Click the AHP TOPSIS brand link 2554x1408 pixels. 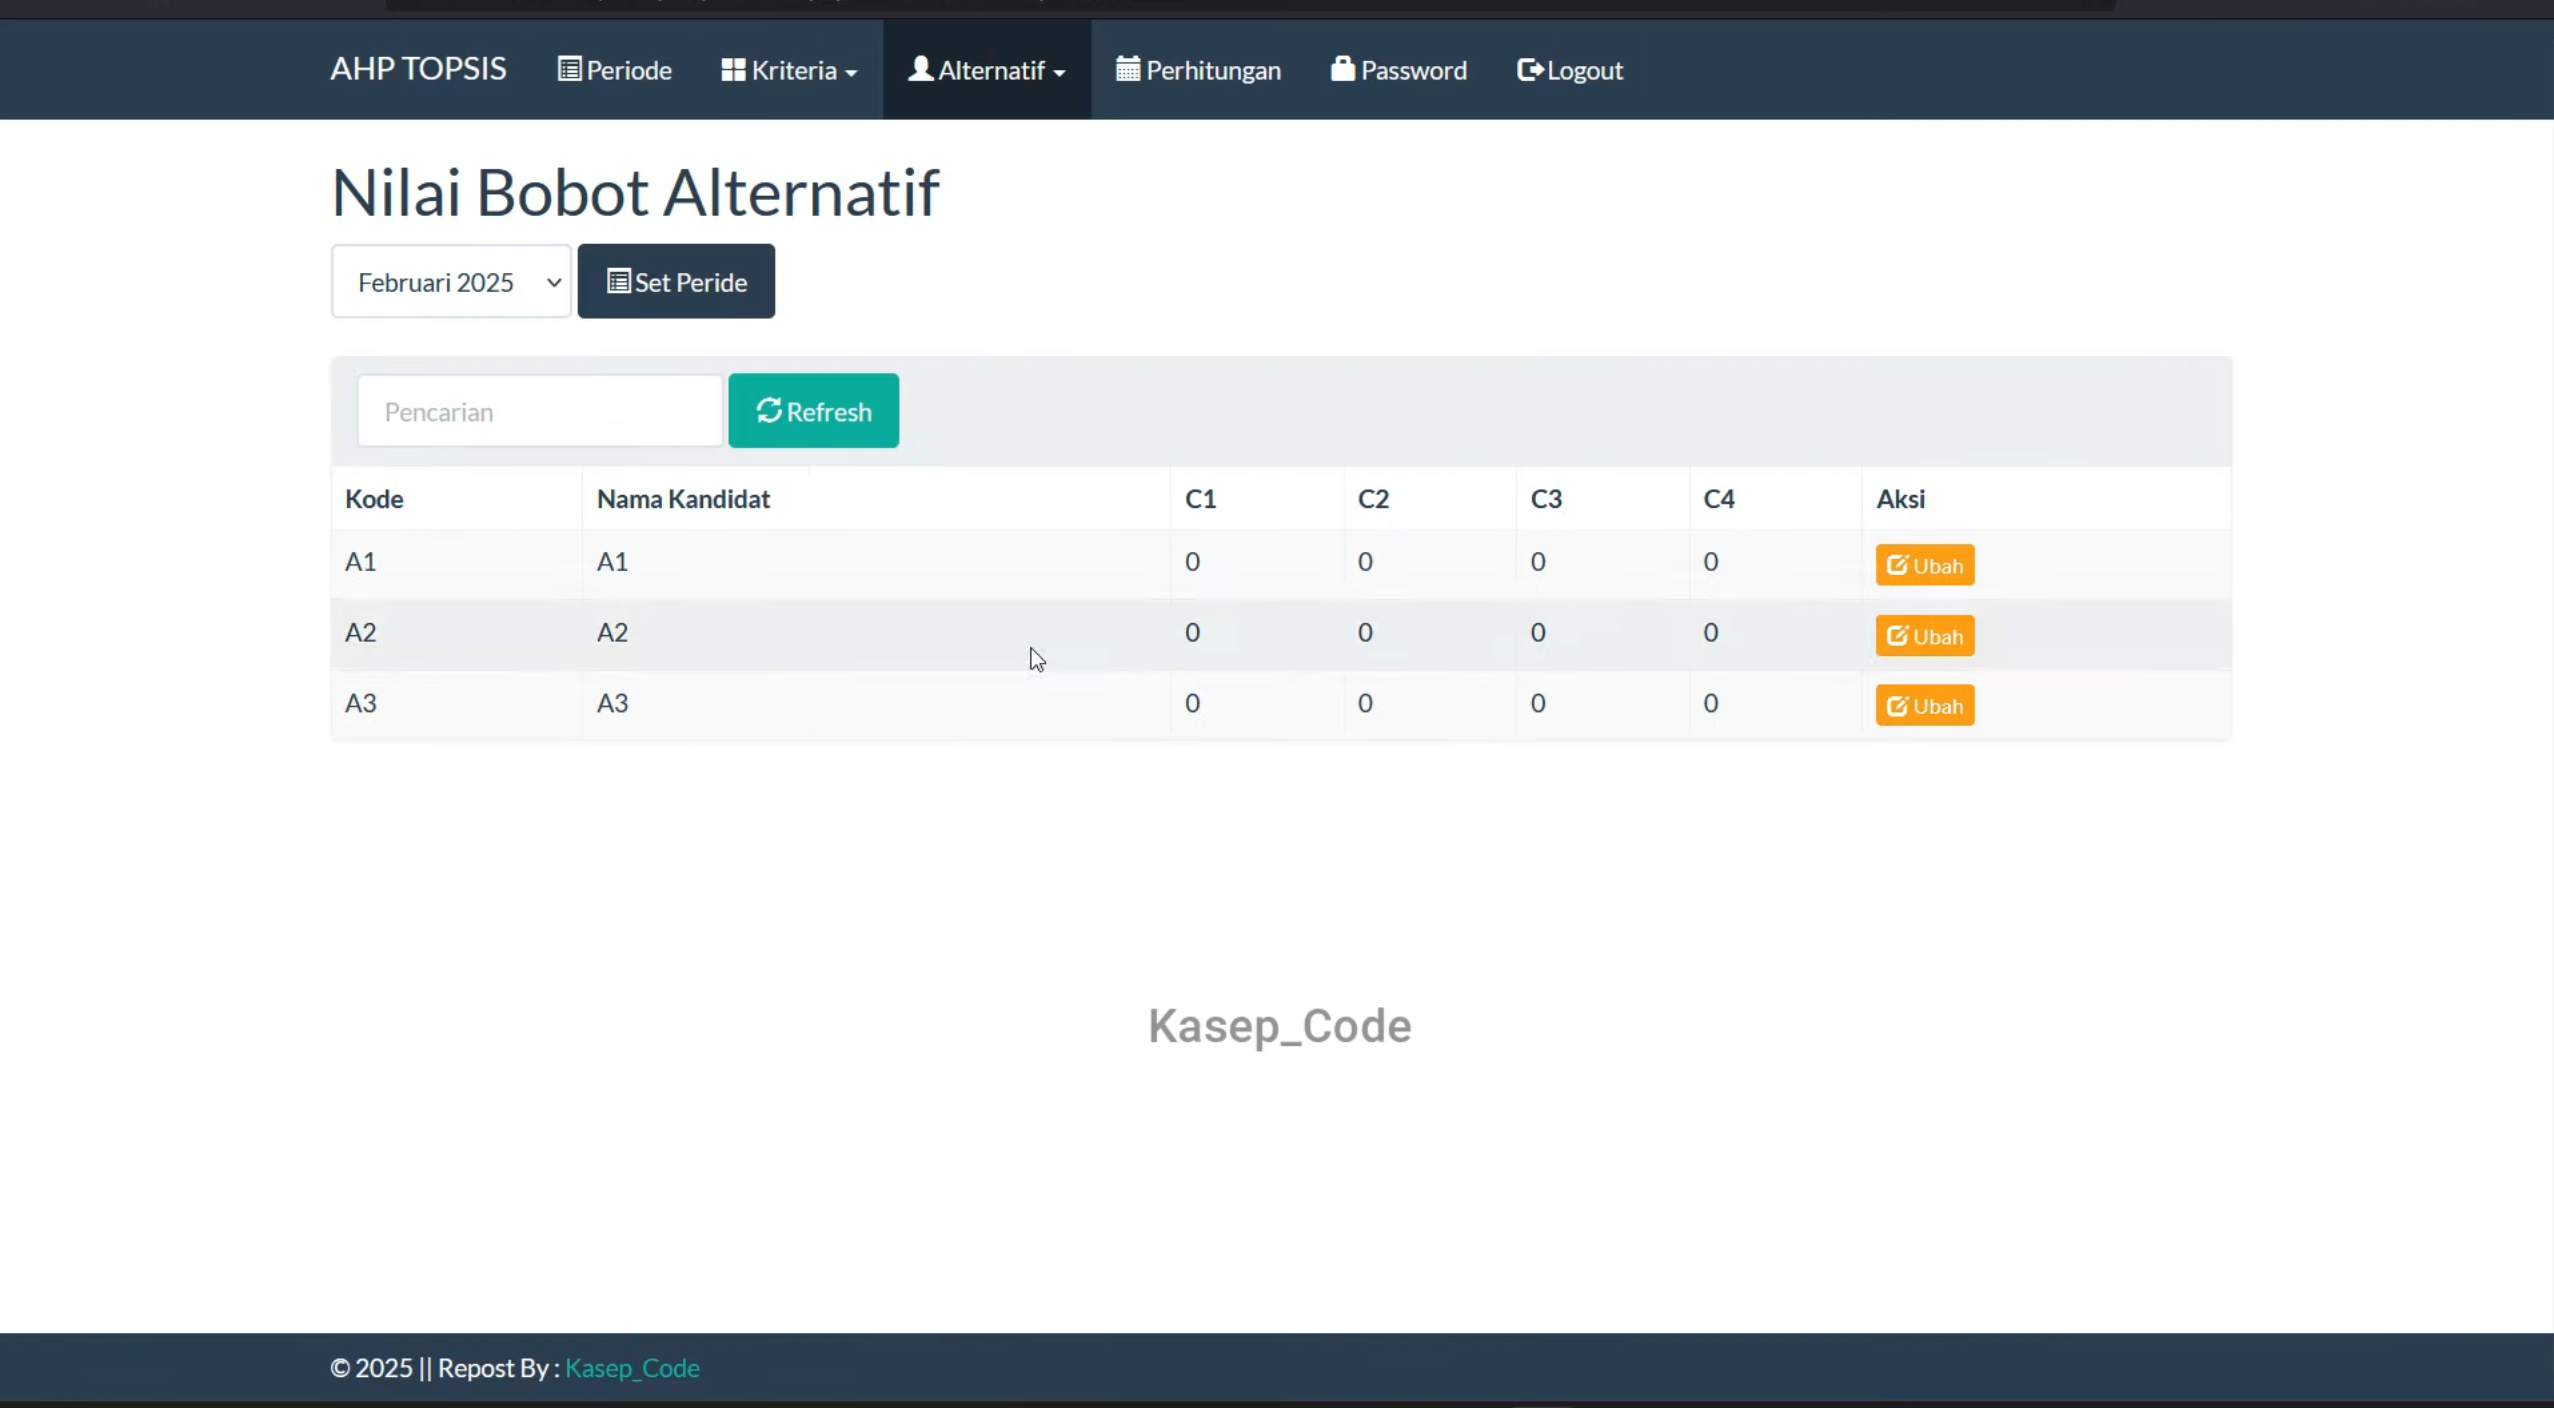click(418, 69)
